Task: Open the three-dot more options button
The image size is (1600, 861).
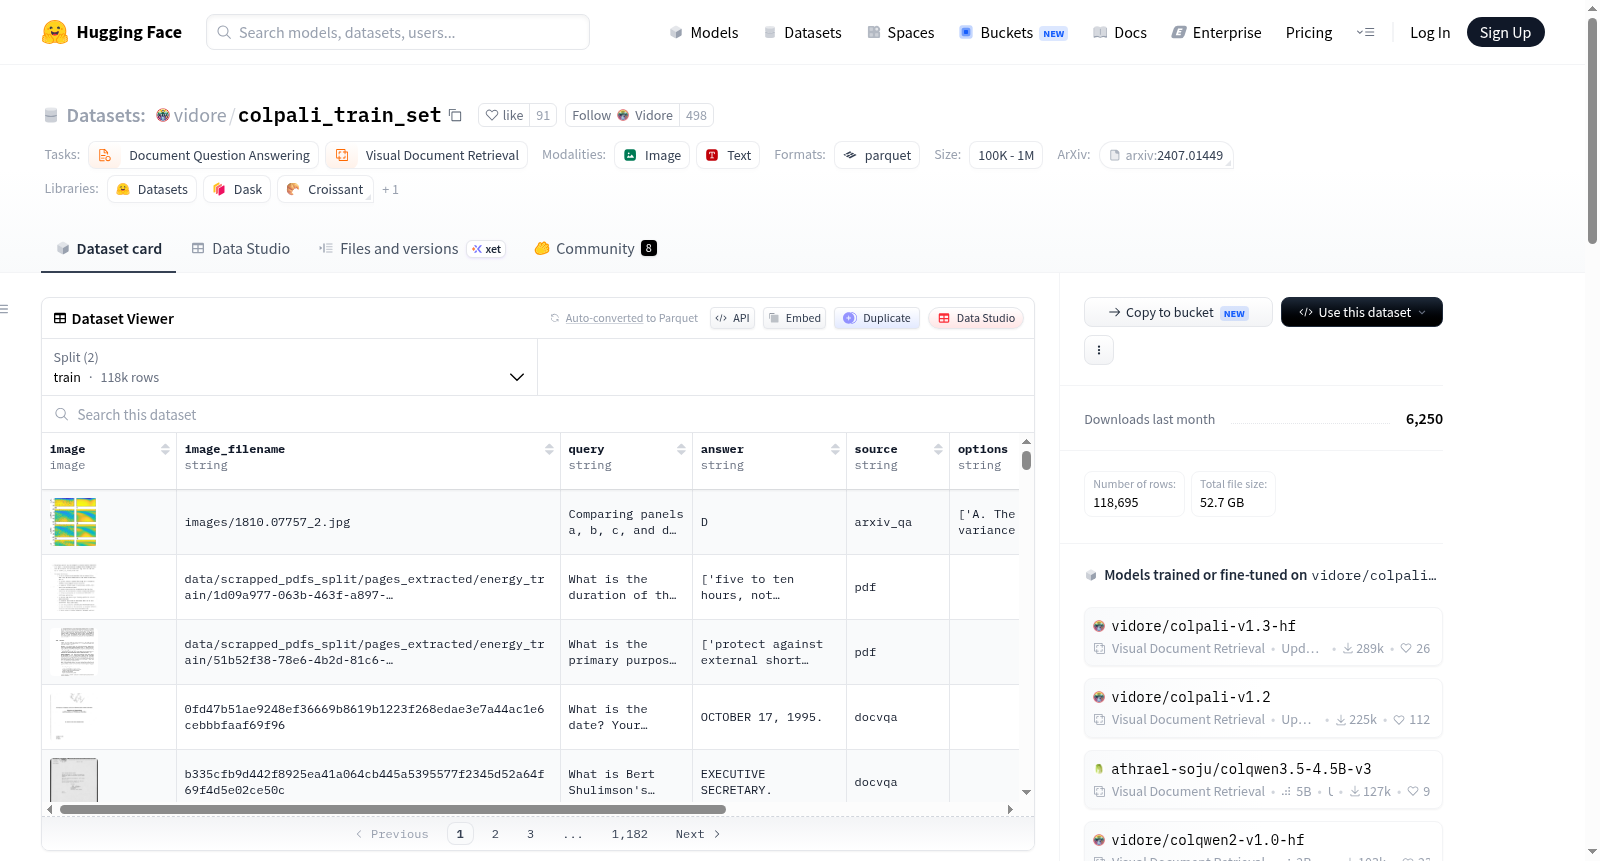Action: tap(1099, 350)
